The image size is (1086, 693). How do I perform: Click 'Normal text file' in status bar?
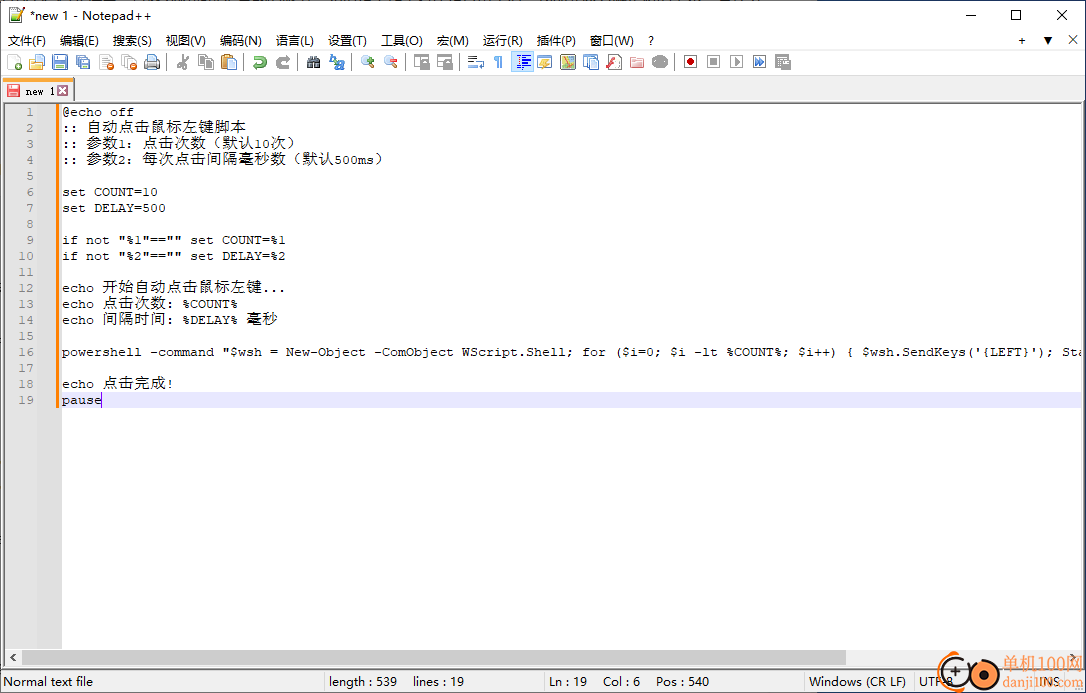click(48, 682)
